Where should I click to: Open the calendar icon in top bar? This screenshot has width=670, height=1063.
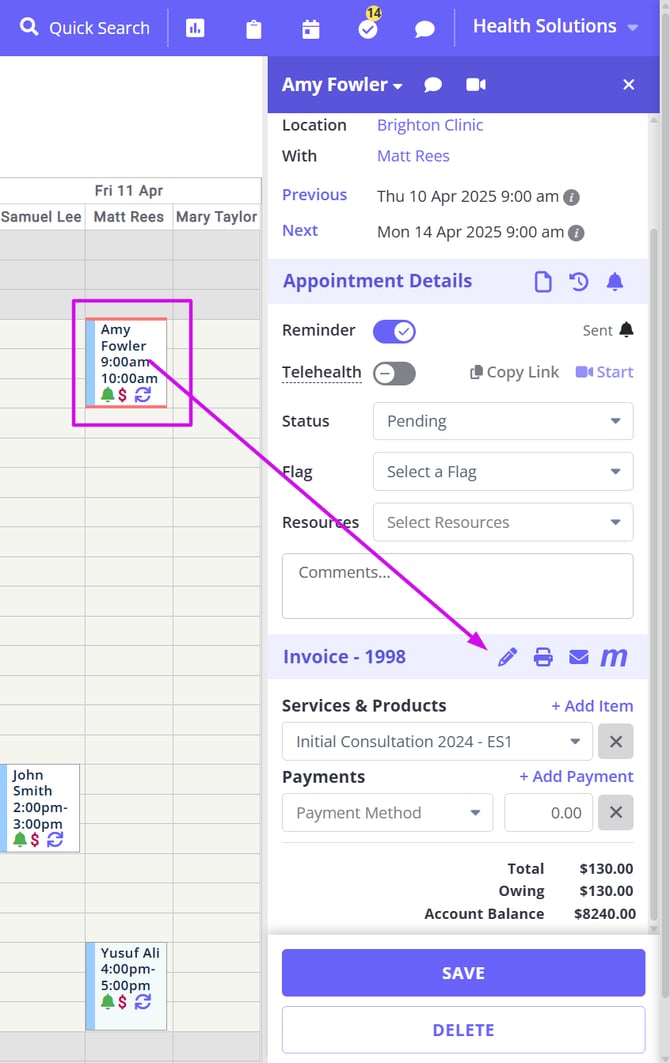(x=311, y=29)
